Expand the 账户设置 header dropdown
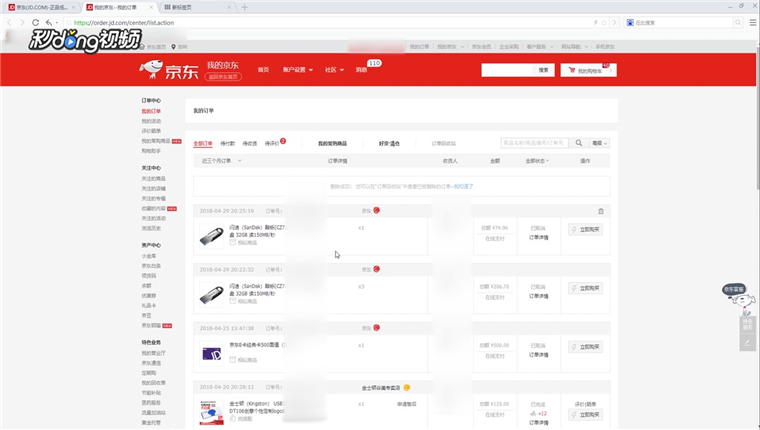The image size is (760, 430). [298, 70]
